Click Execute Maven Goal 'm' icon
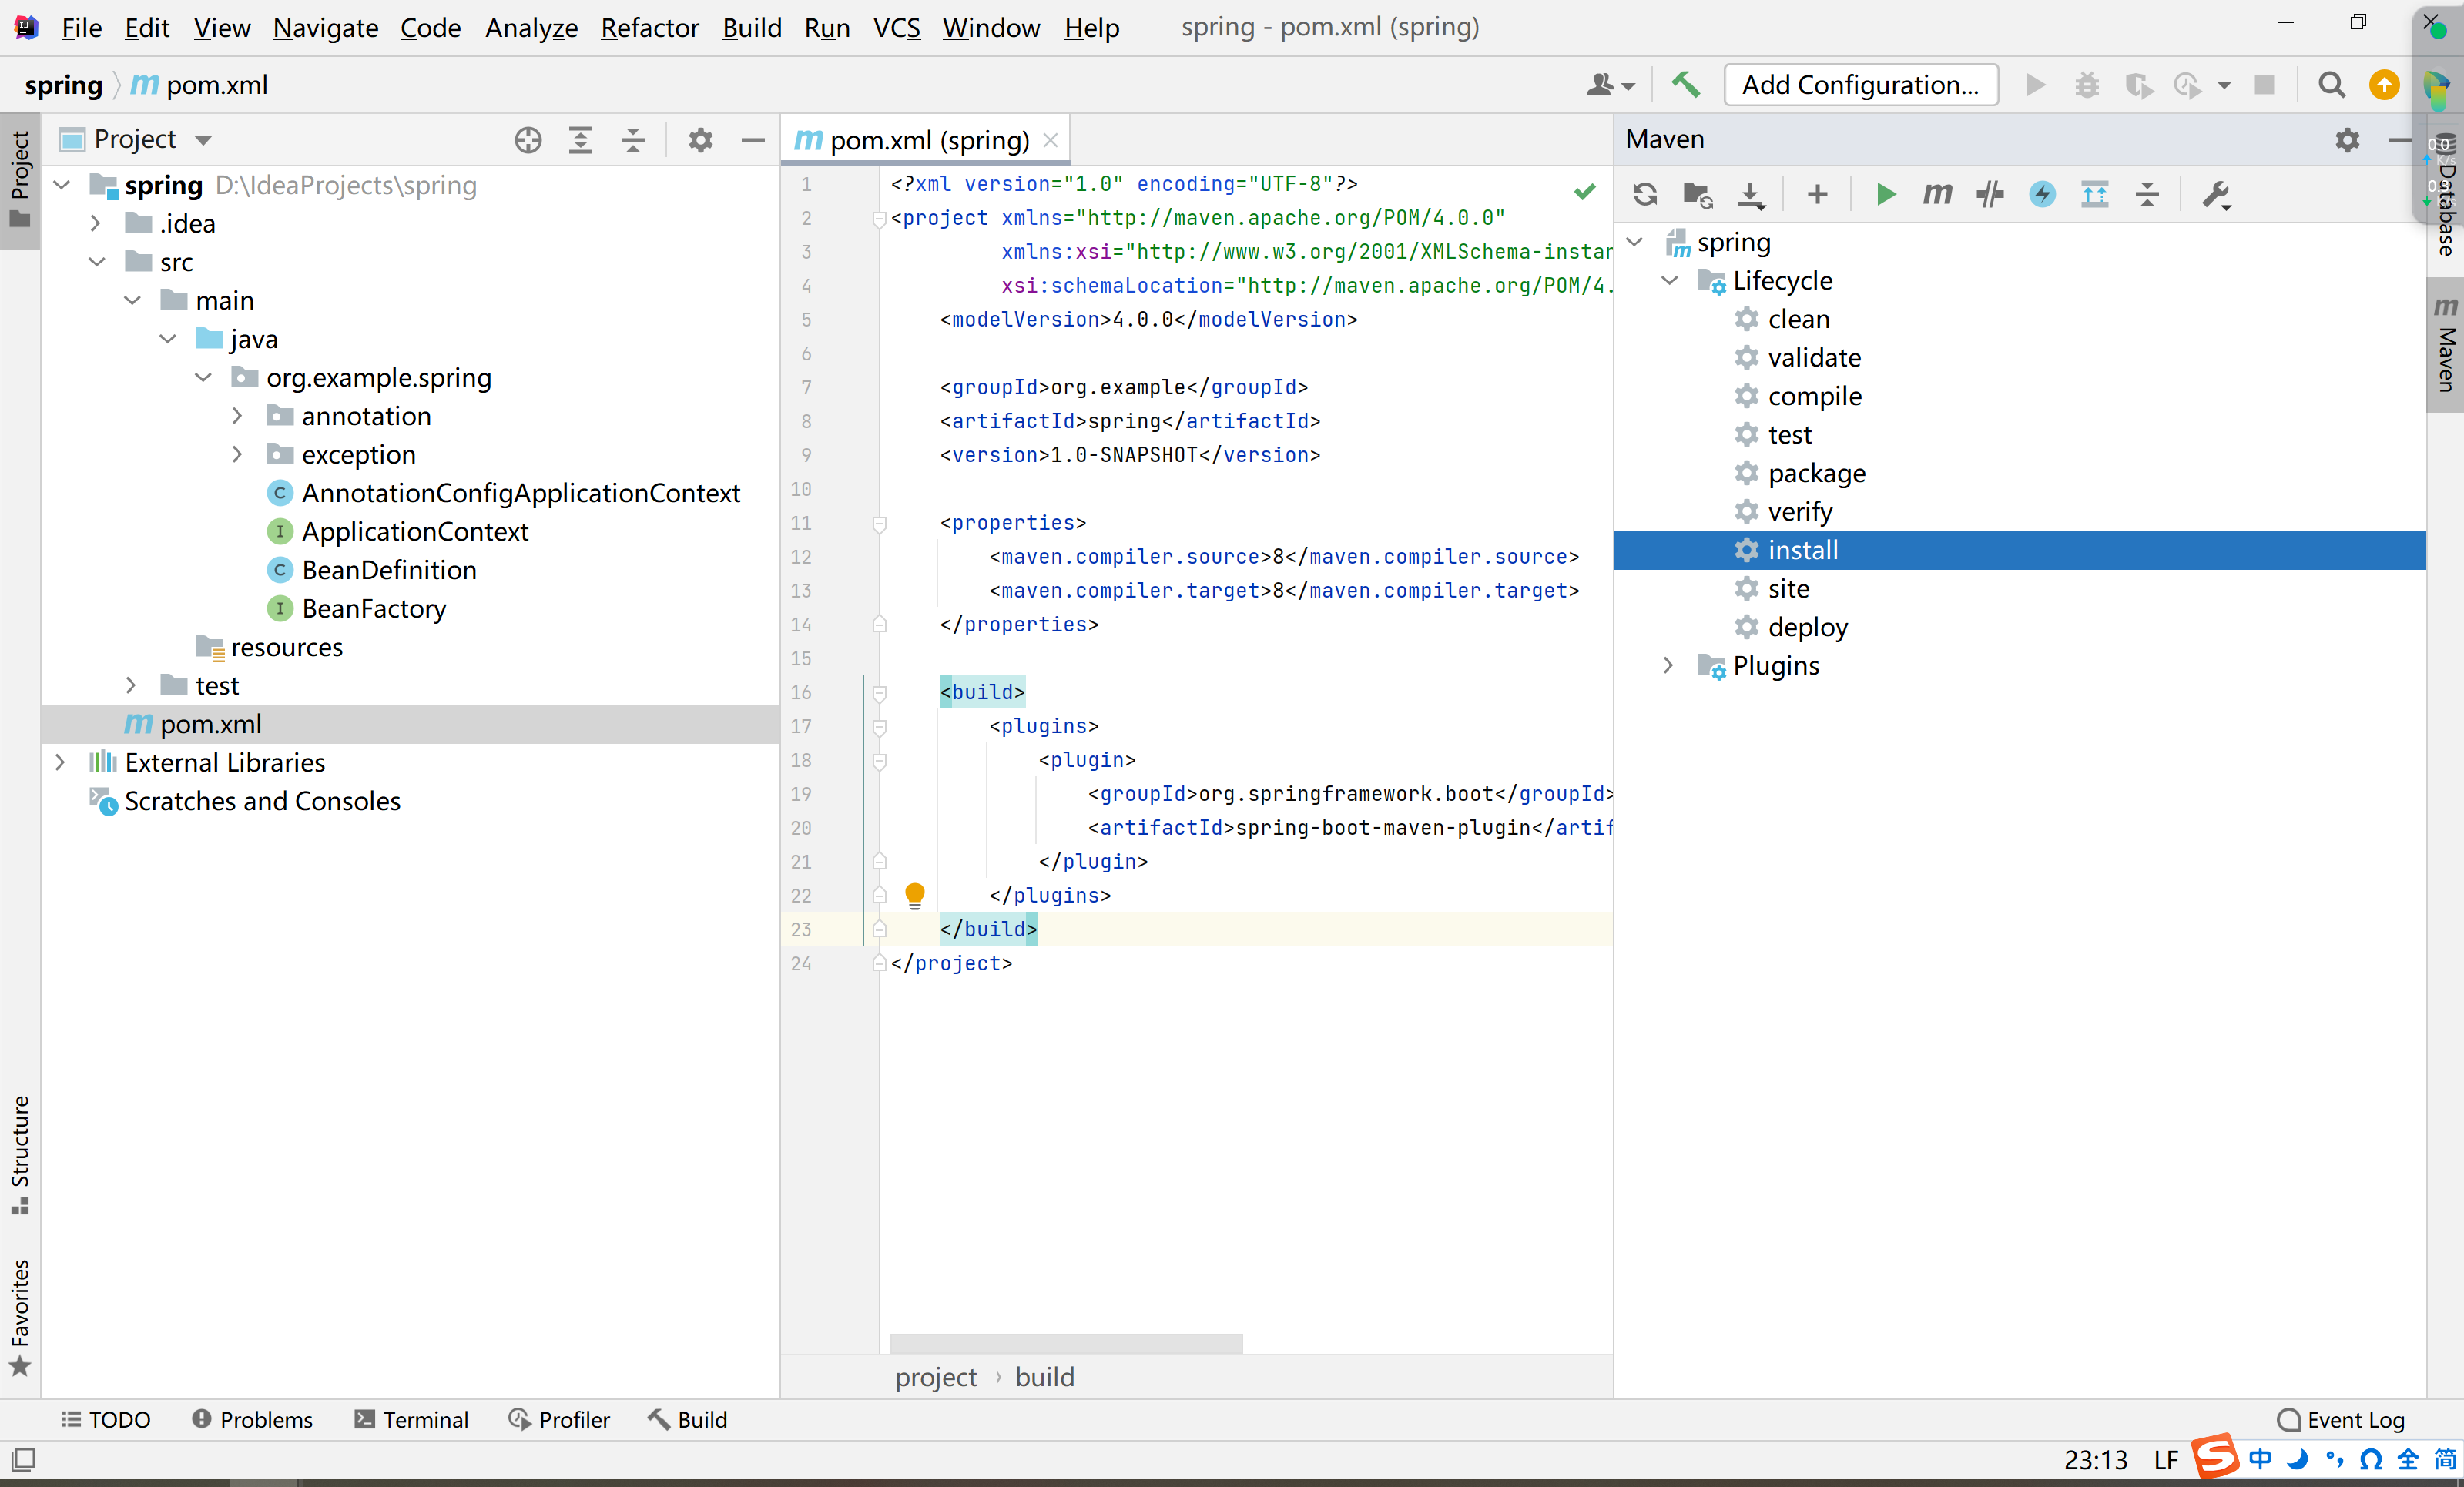This screenshot has width=2464, height=1487. (1937, 194)
